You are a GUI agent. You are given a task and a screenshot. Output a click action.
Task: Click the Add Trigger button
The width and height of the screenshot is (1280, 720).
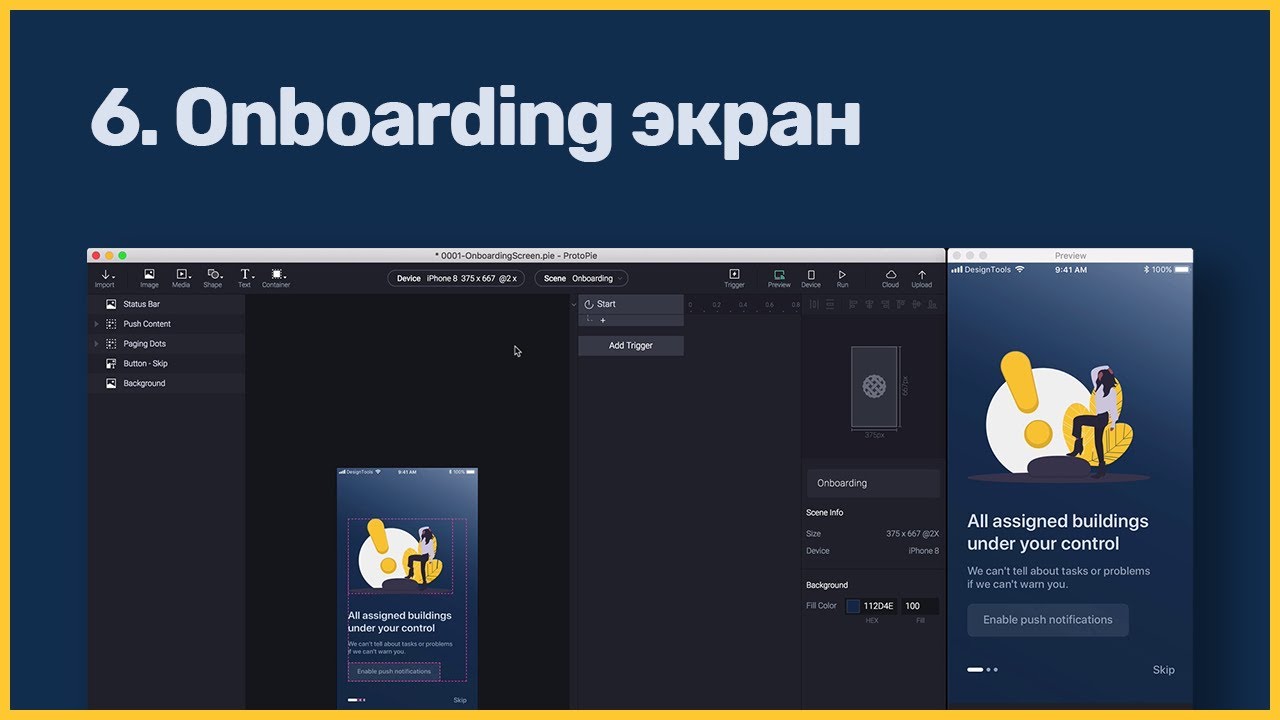point(631,345)
